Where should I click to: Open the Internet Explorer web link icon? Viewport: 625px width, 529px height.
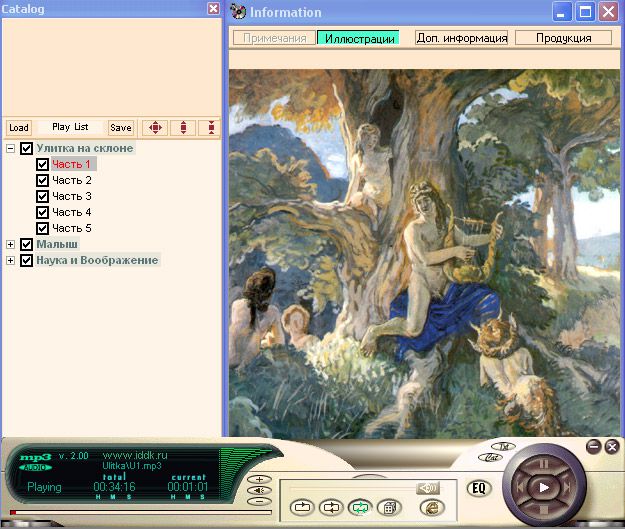coord(430,508)
